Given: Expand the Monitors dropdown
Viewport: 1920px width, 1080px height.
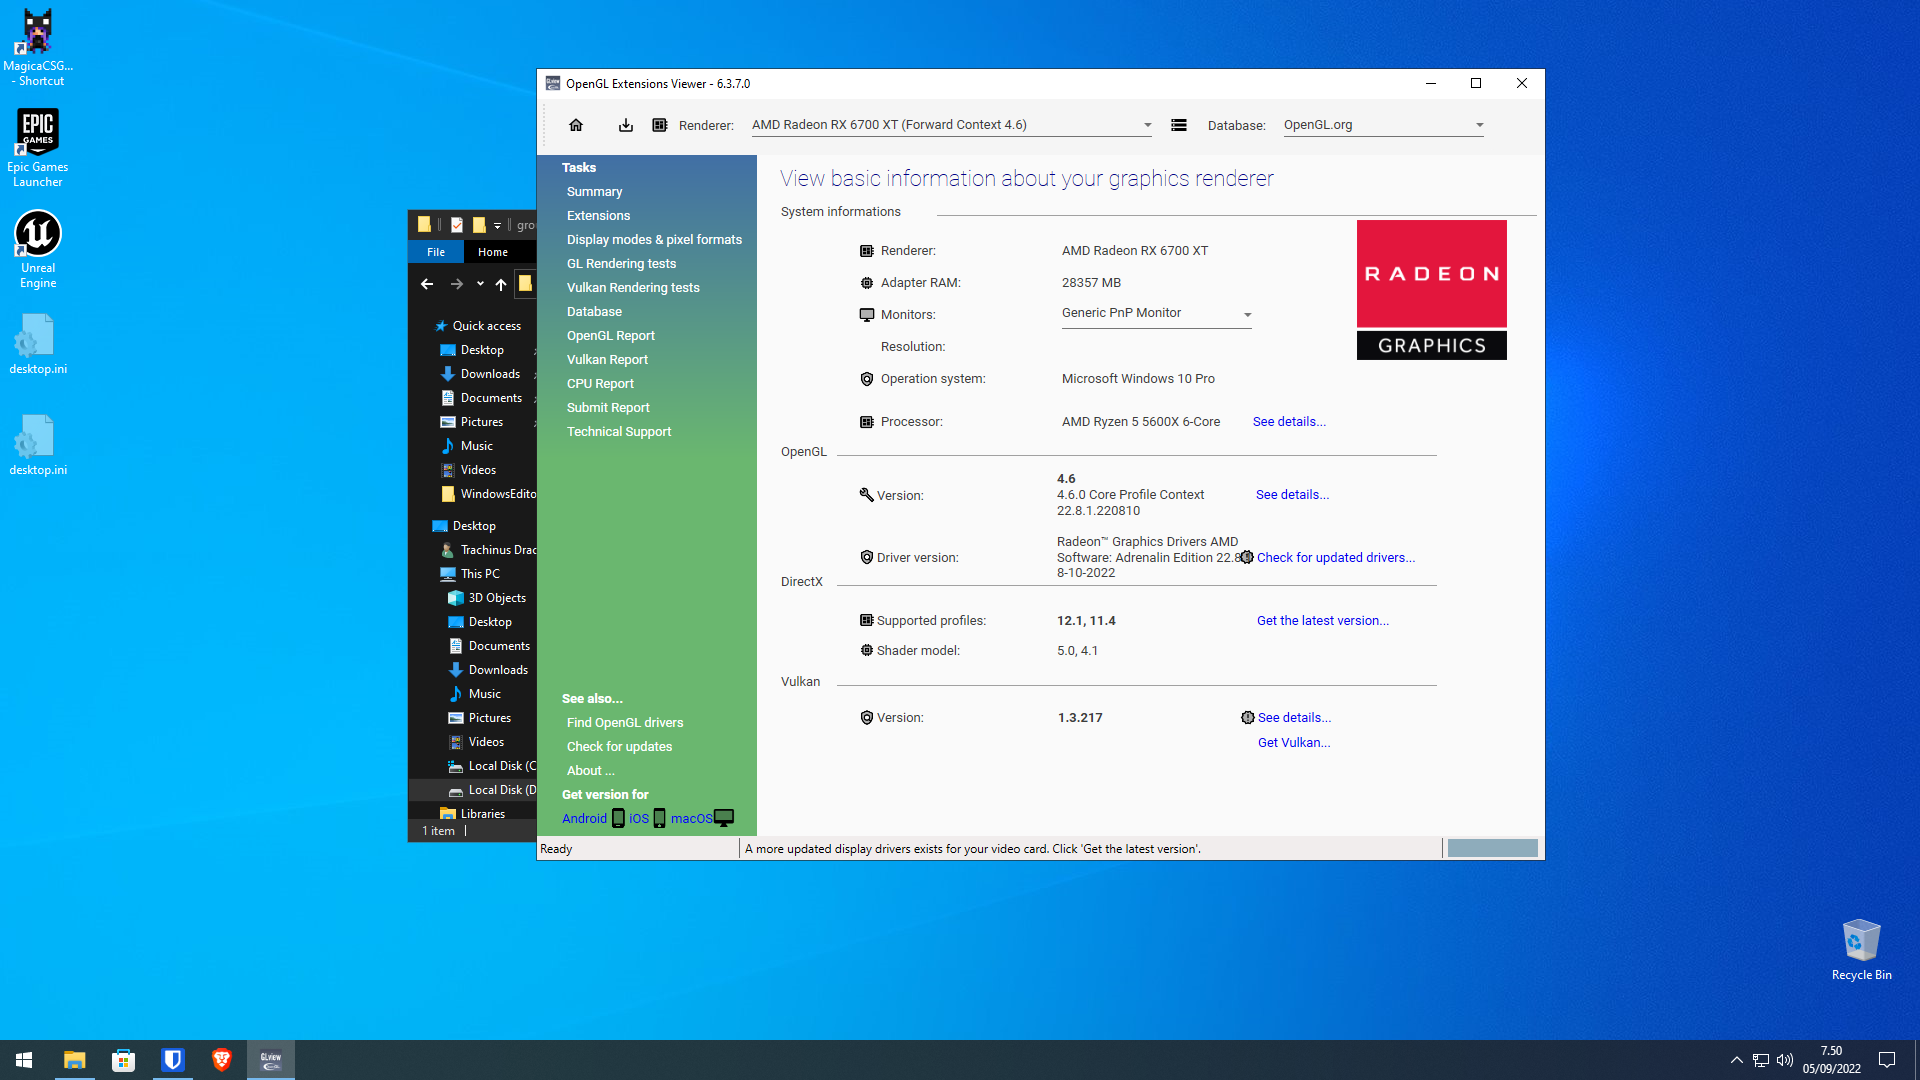Looking at the screenshot, I should (x=1247, y=314).
